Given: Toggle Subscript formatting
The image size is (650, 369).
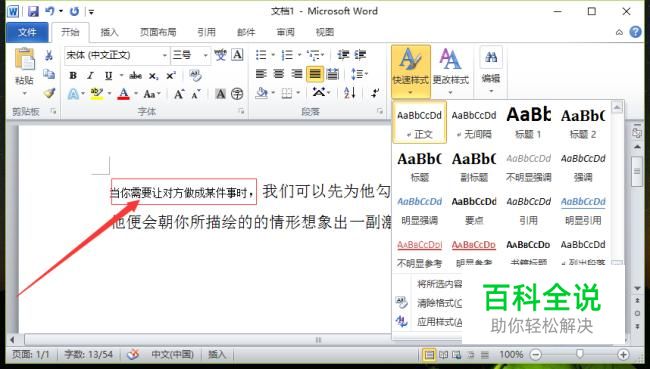Looking at the screenshot, I should tap(153, 75).
